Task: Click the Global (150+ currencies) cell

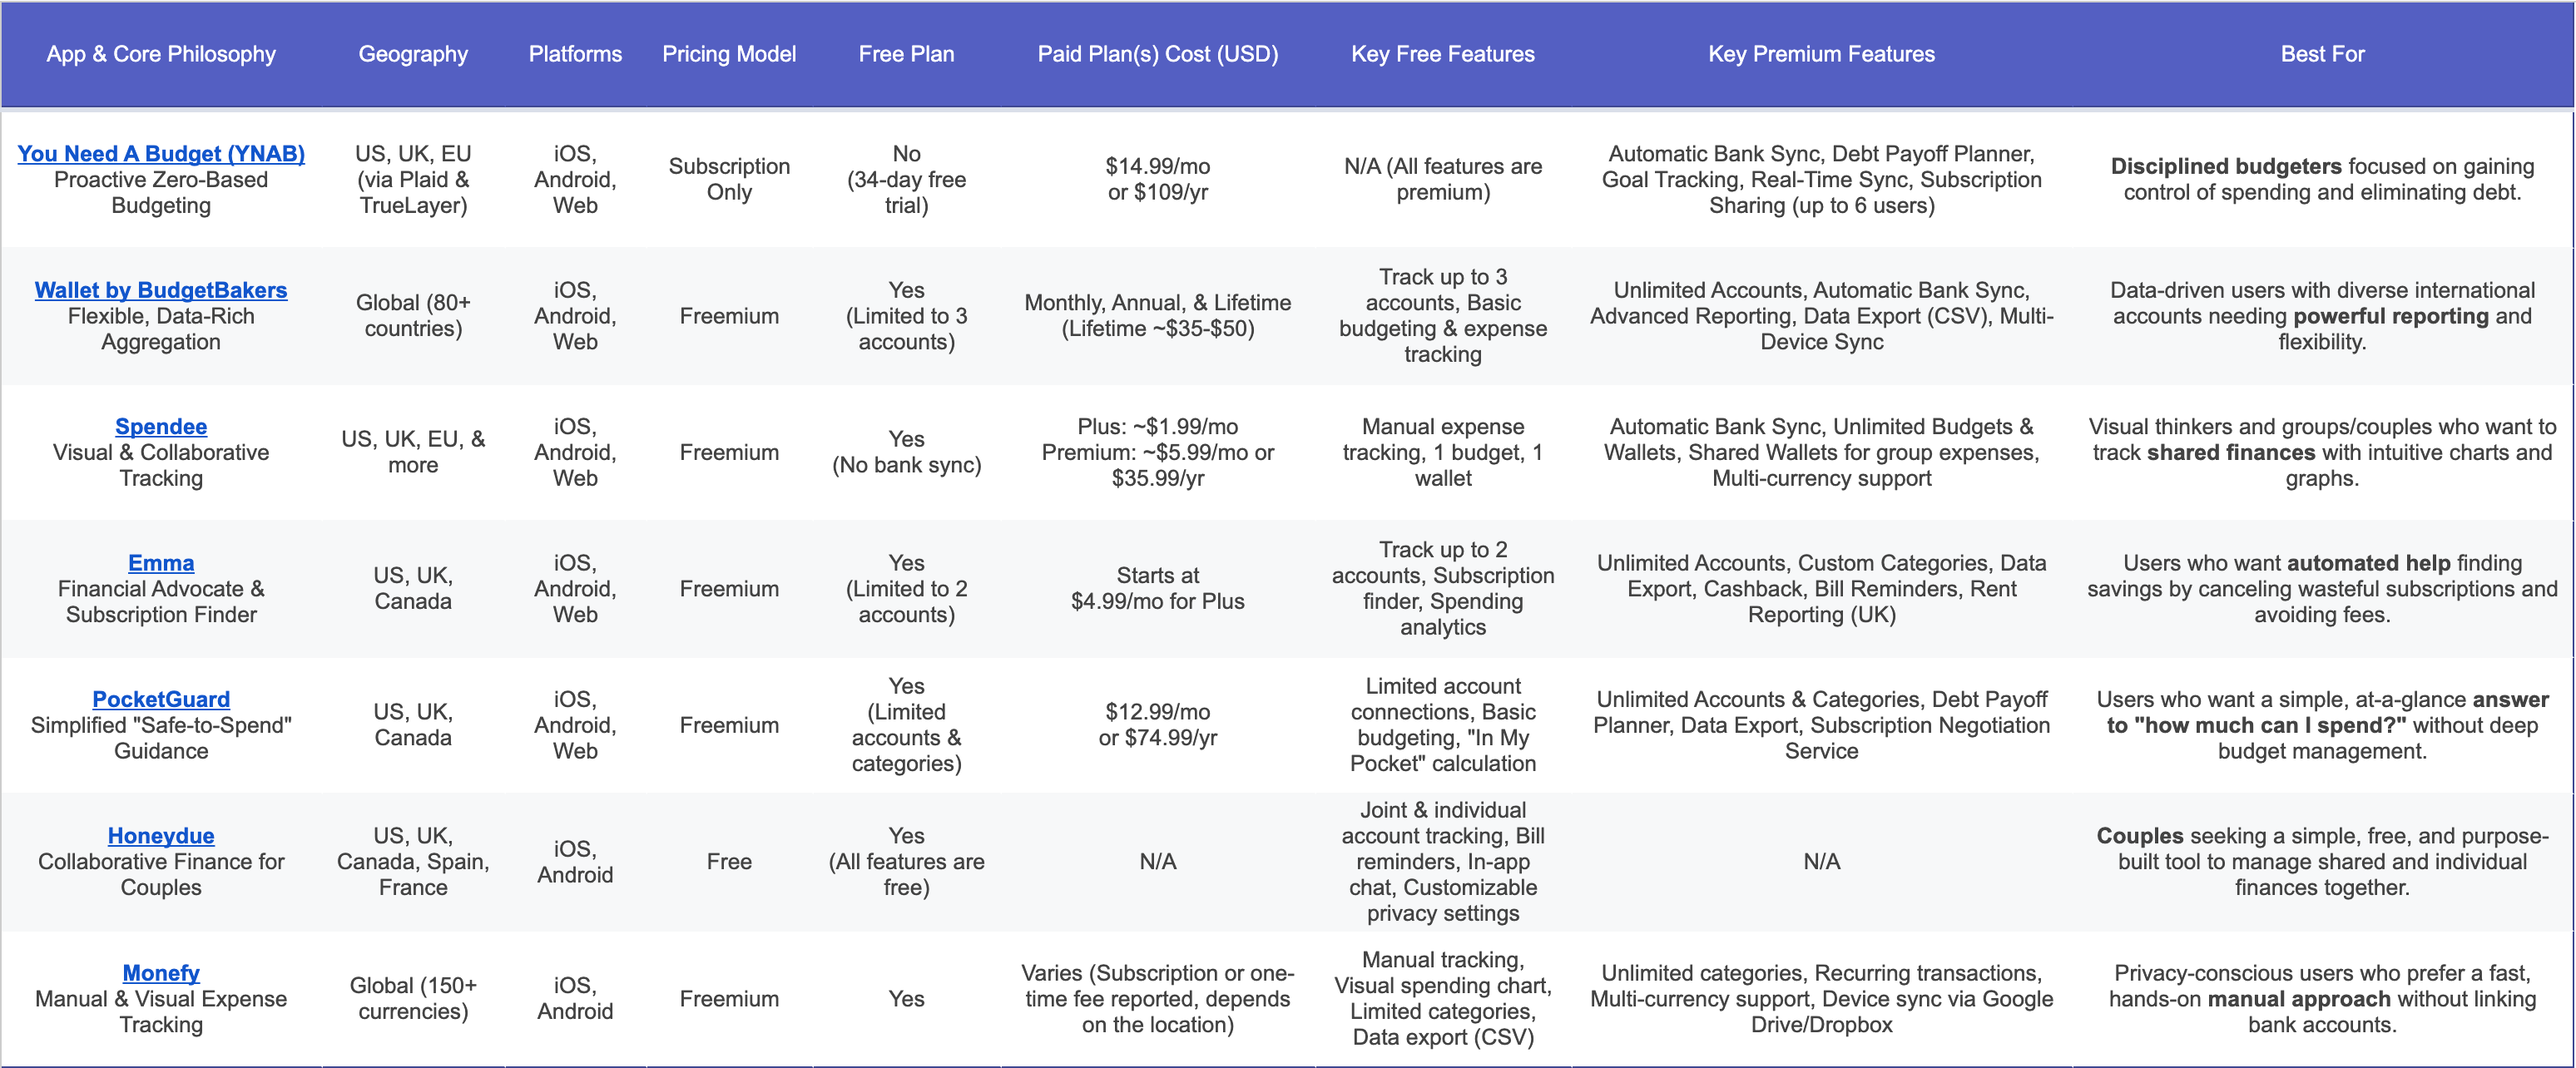Action: (413, 998)
